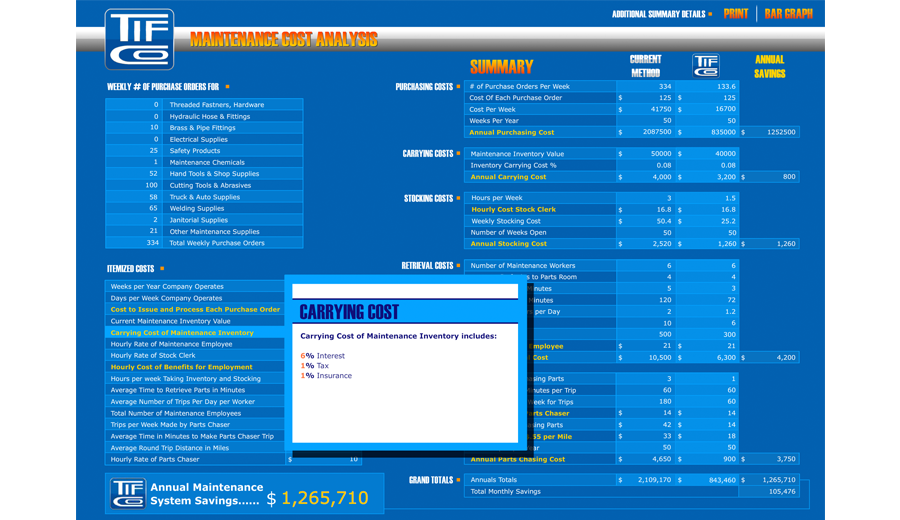900x520 pixels.
Task: Click the Hourly Rate of Parts Chaser value field
Action: pyautogui.click(x=324, y=459)
